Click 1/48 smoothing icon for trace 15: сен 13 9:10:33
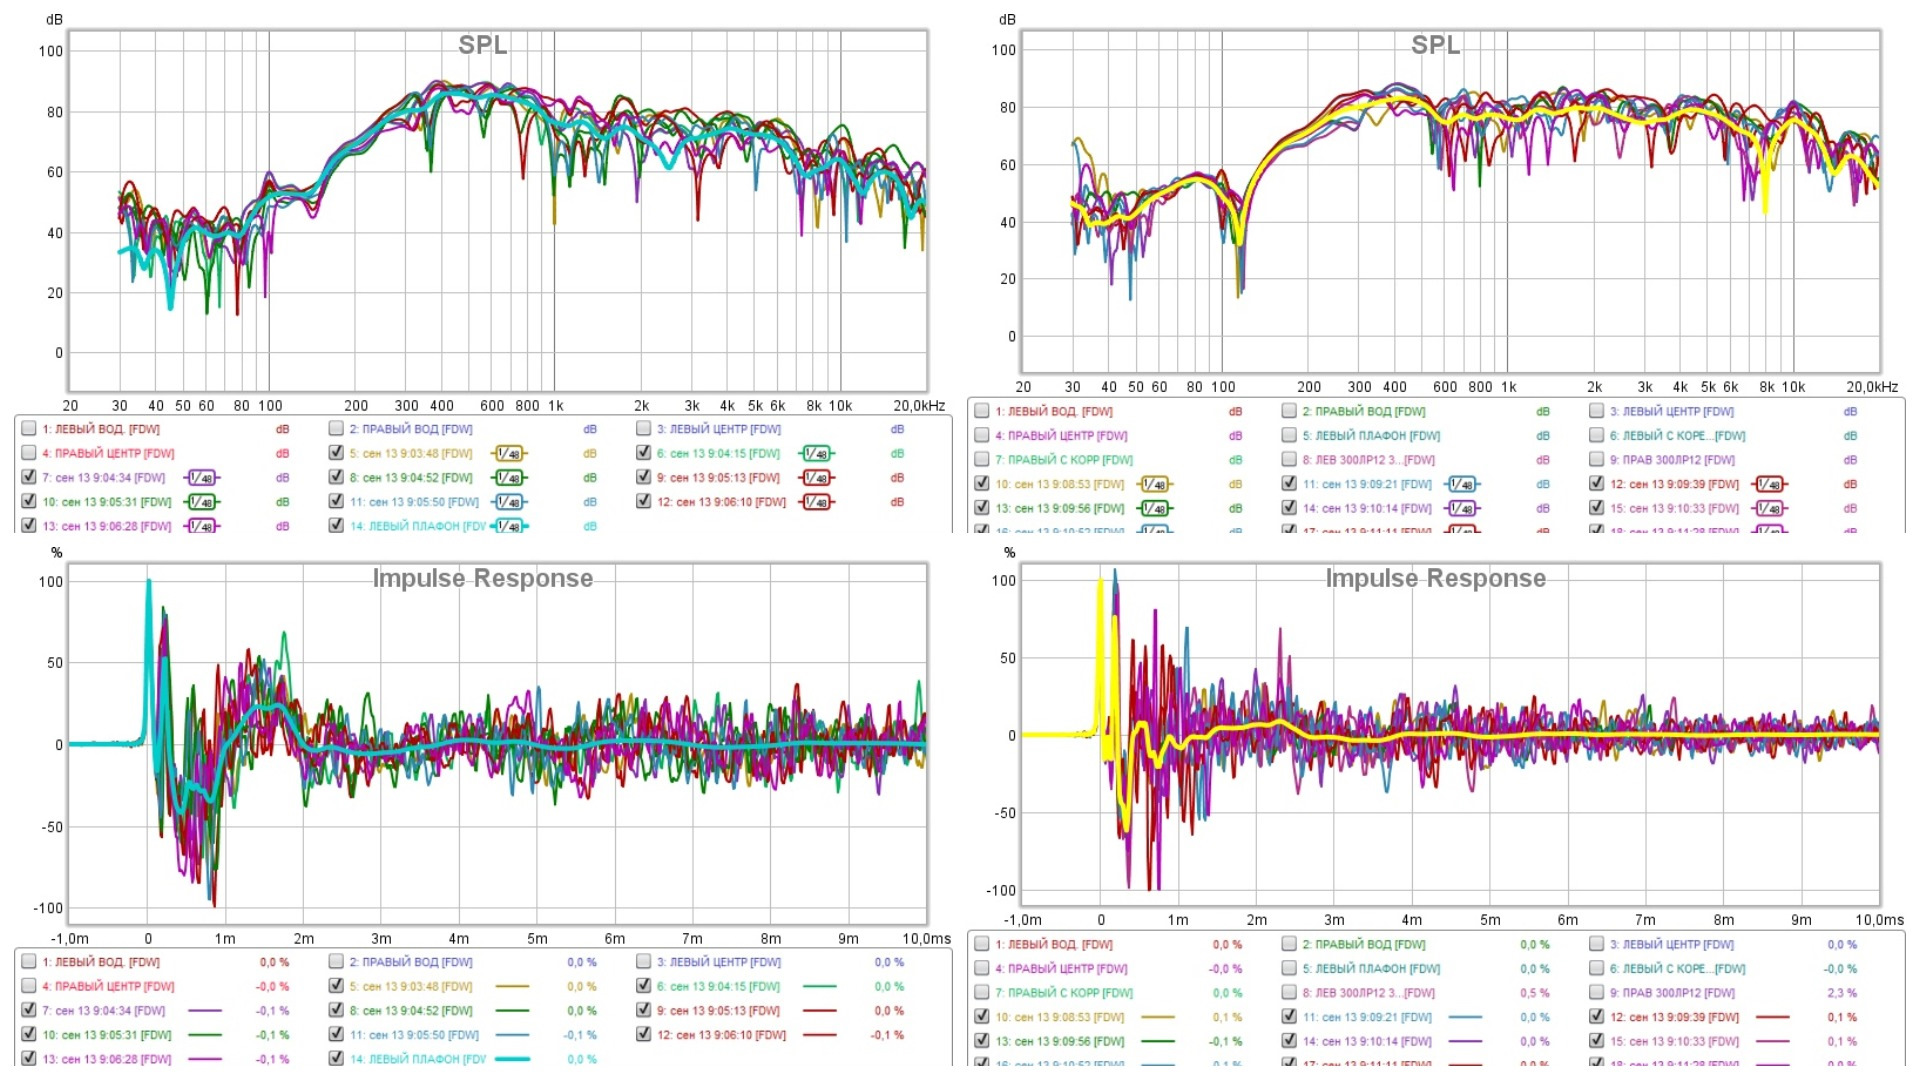The height and width of the screenshot is (1080, 1920). (1769, 508)
